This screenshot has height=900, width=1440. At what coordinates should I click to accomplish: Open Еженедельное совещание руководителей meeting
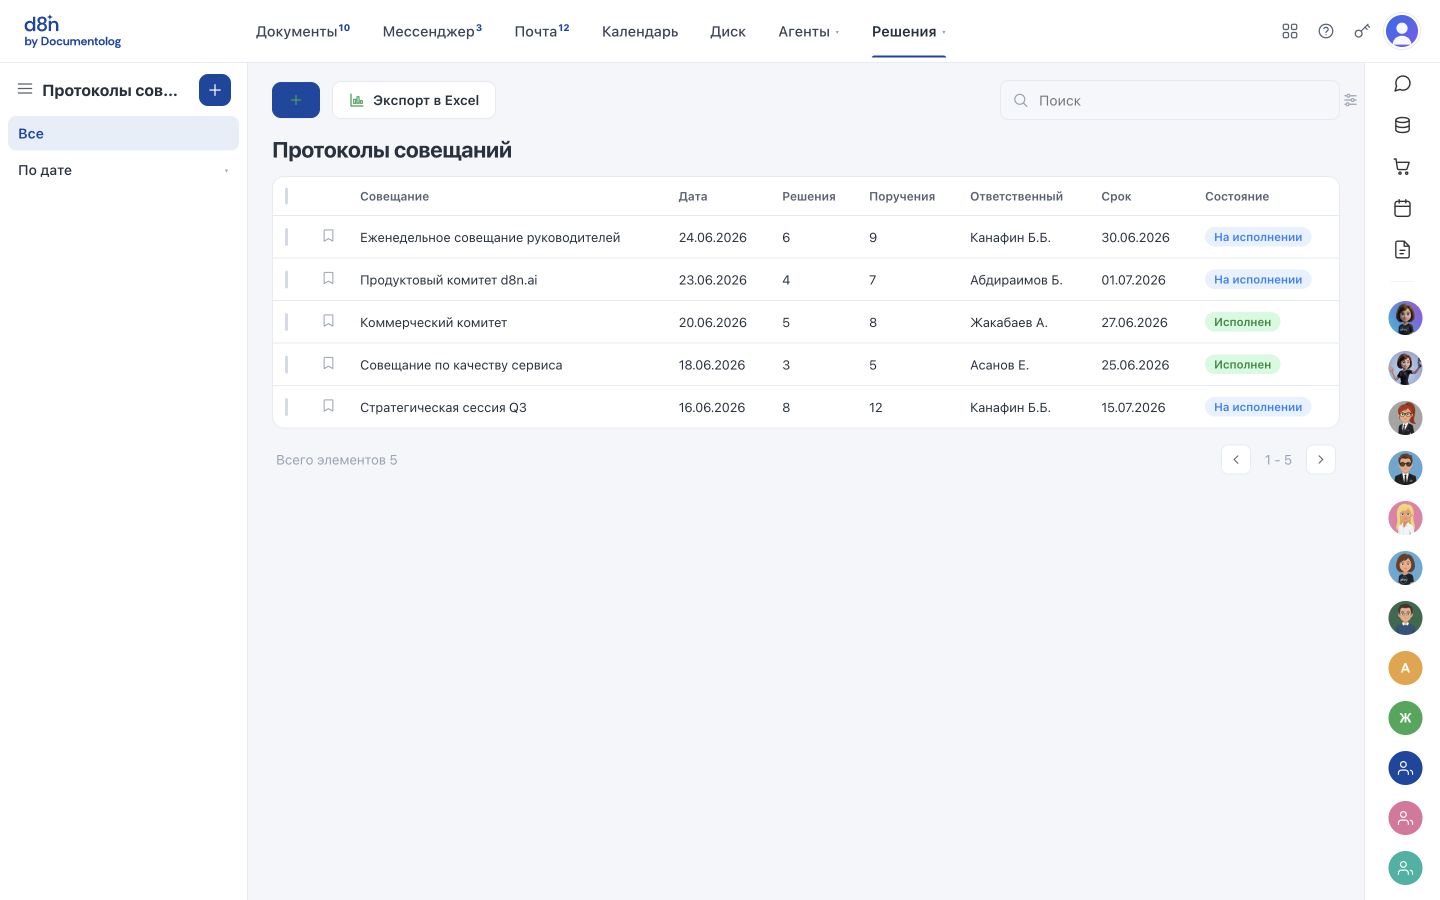click(x=490, y=238)
